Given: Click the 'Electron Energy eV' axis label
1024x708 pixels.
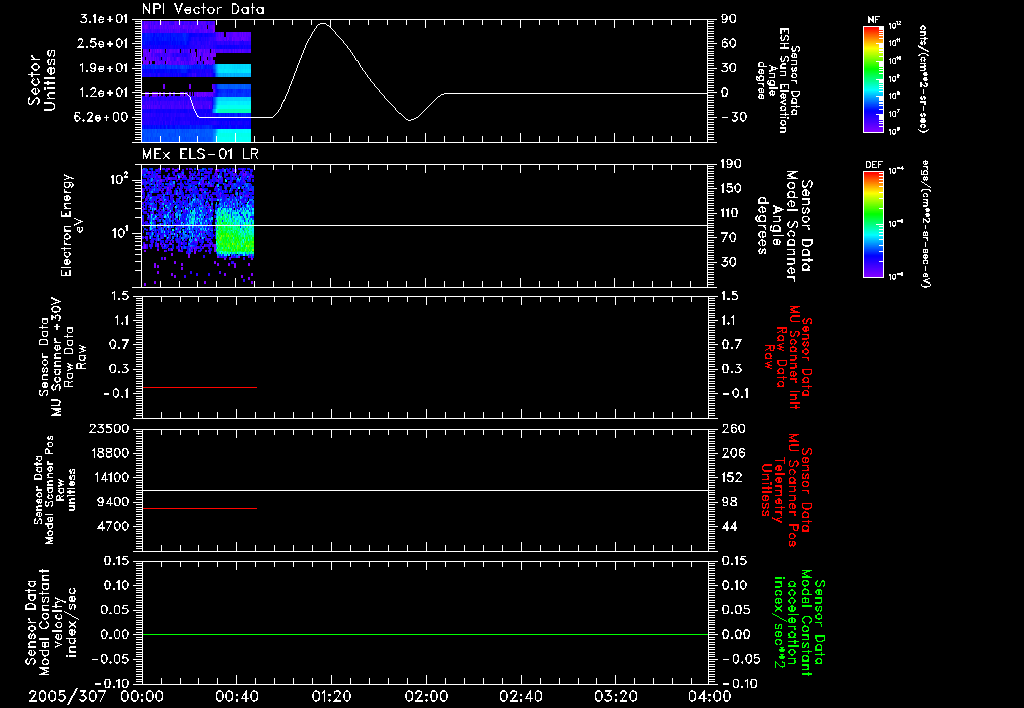Looking at the screenshot, I should click(73, 225).
